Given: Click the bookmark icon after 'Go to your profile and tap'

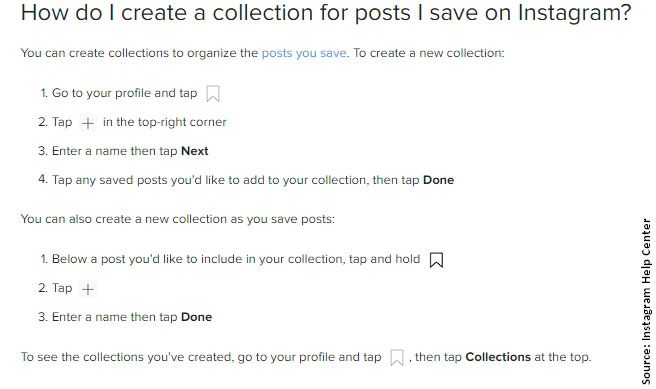Looking at the screenshot, I should pos(213,94).
